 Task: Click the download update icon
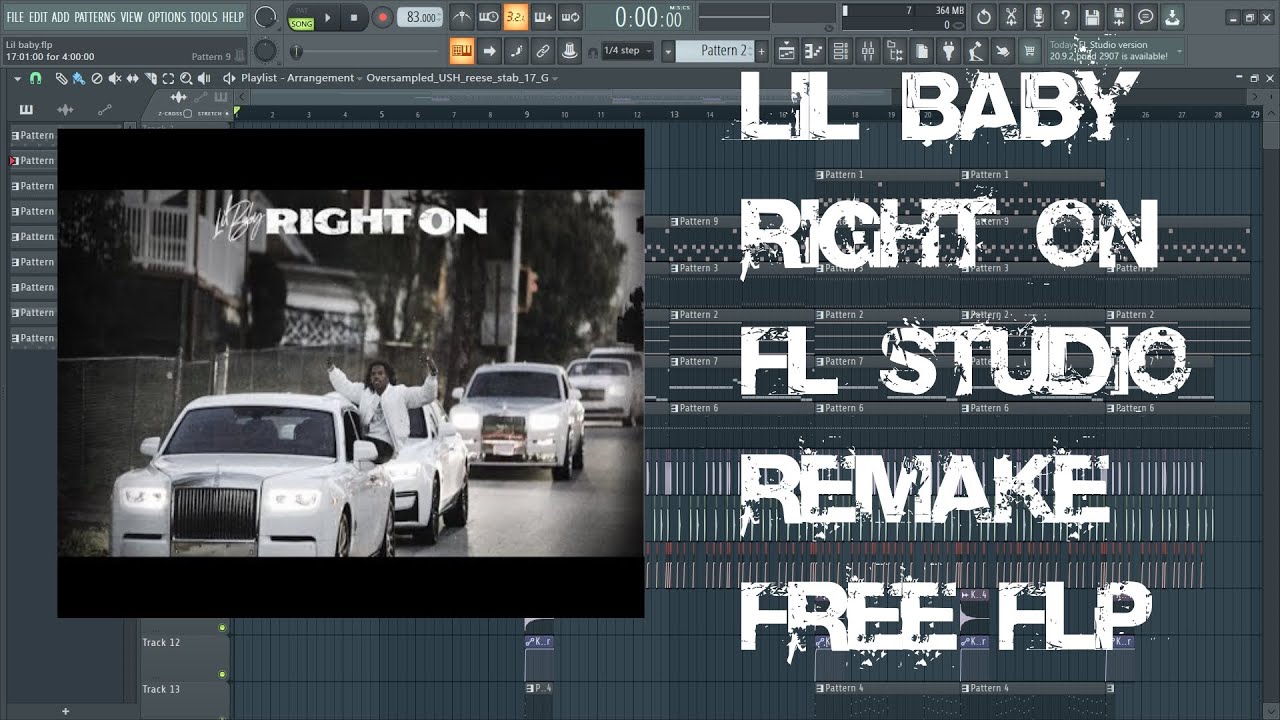1173,17
